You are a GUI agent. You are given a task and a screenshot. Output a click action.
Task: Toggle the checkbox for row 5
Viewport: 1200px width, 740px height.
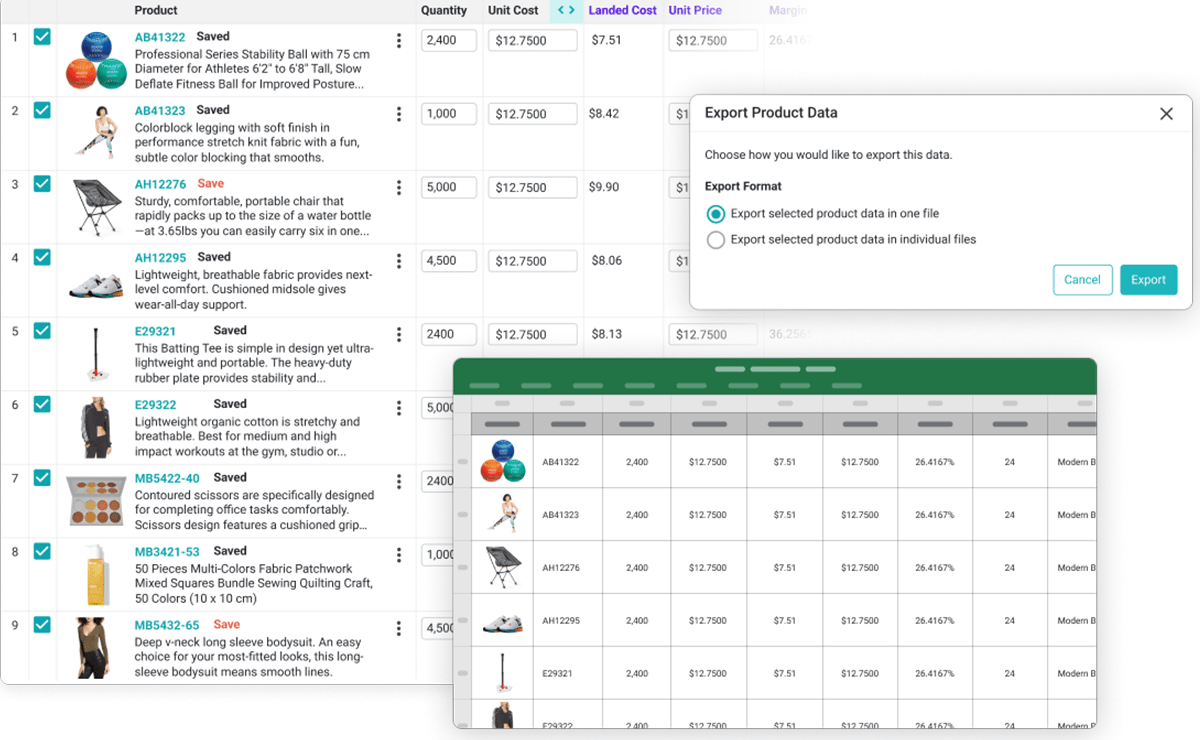(42, 331)
